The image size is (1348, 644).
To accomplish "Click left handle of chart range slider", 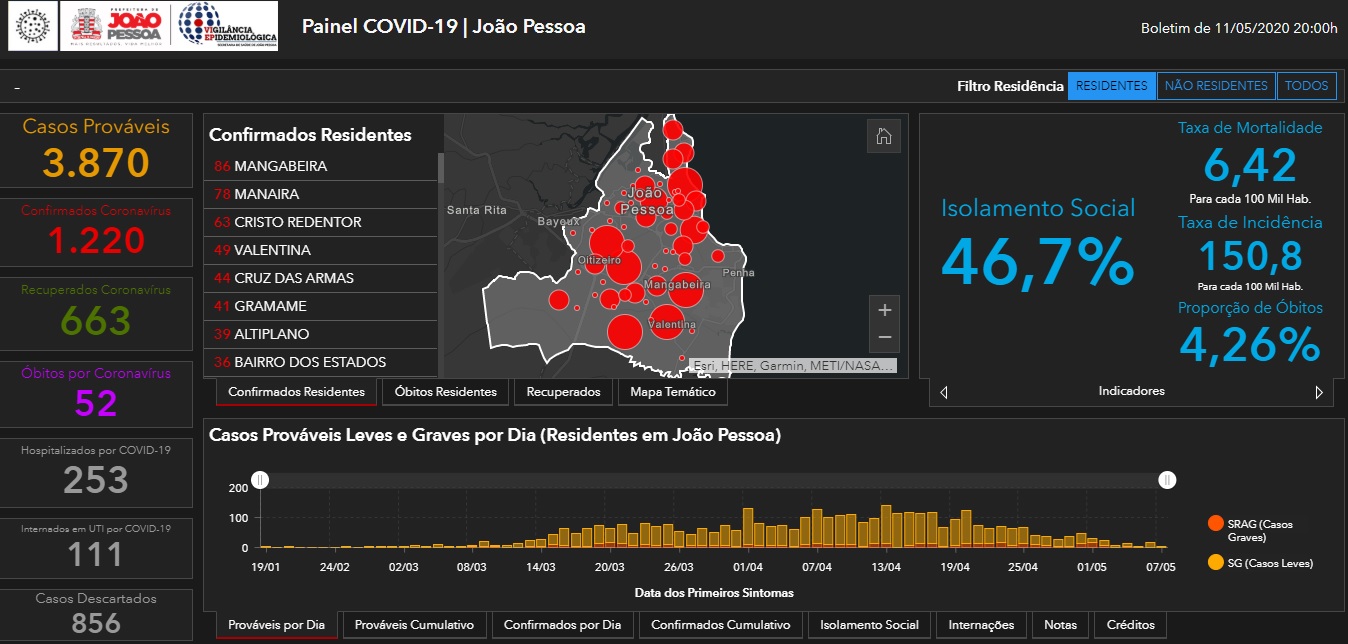I will pos(260,480).
